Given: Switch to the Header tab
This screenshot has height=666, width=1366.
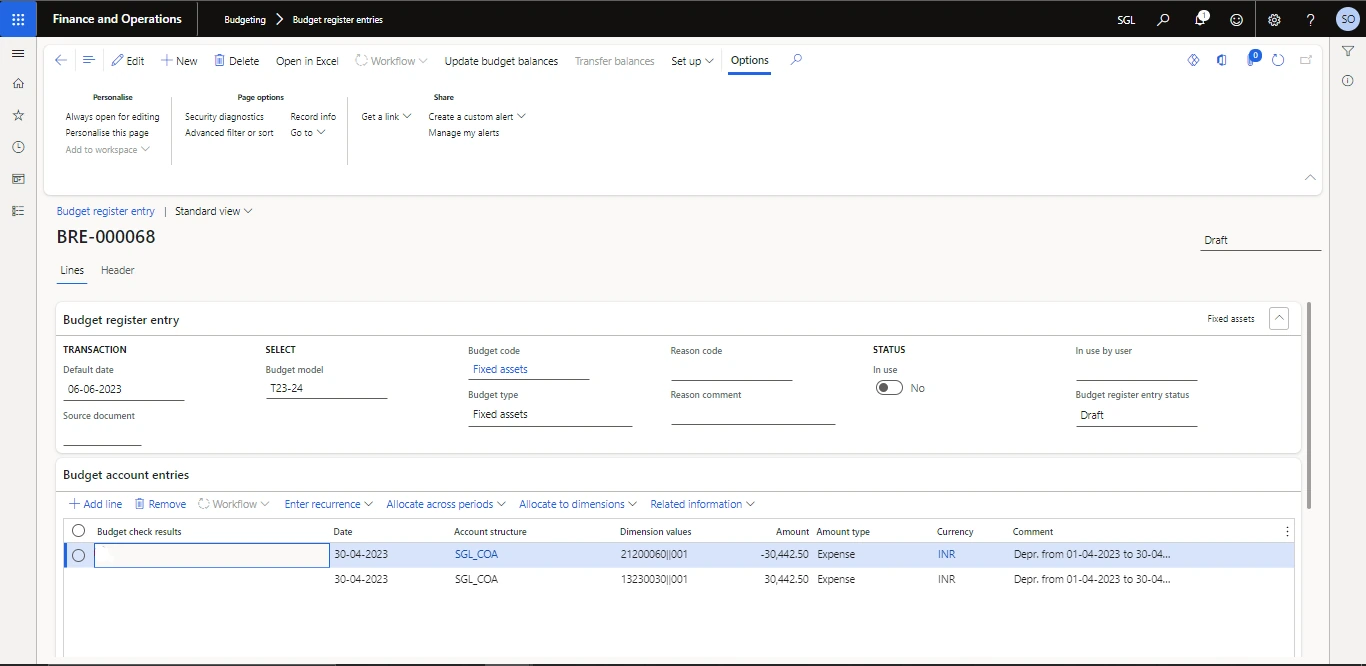Looking at the screenshot, I should tap(118, 270).
